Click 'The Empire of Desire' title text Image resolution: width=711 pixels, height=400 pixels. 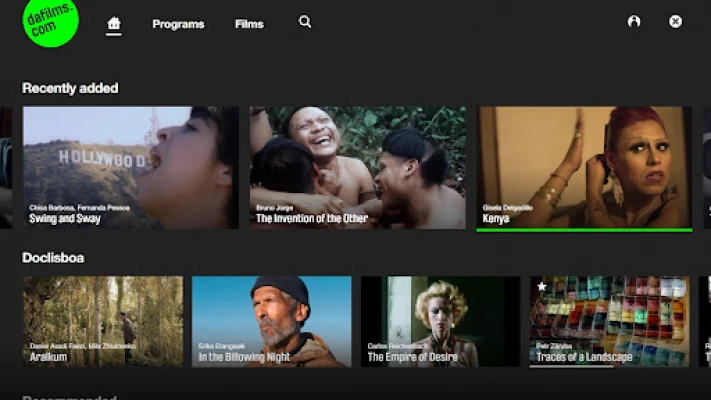click(x=413, y=357)
